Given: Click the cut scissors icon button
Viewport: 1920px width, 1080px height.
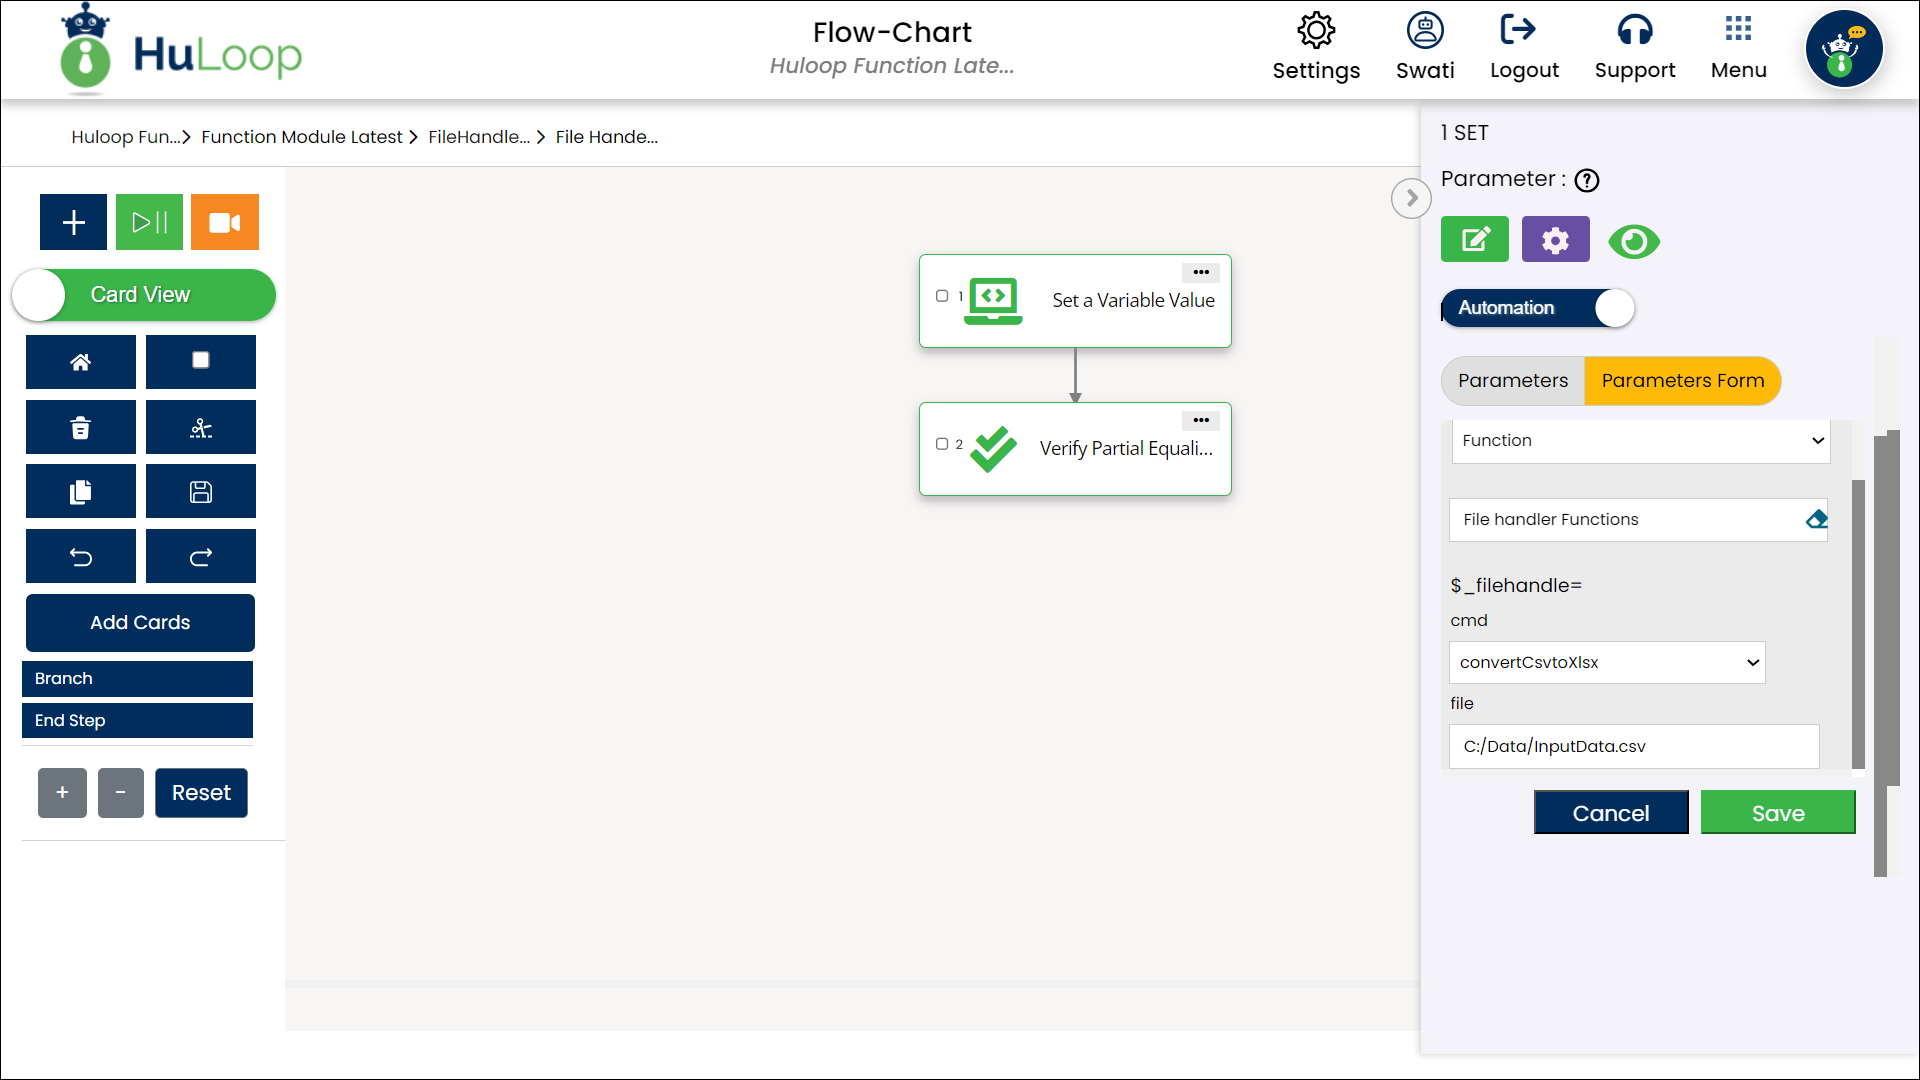Looking at the screenshot, I should (x=201, y=428).
